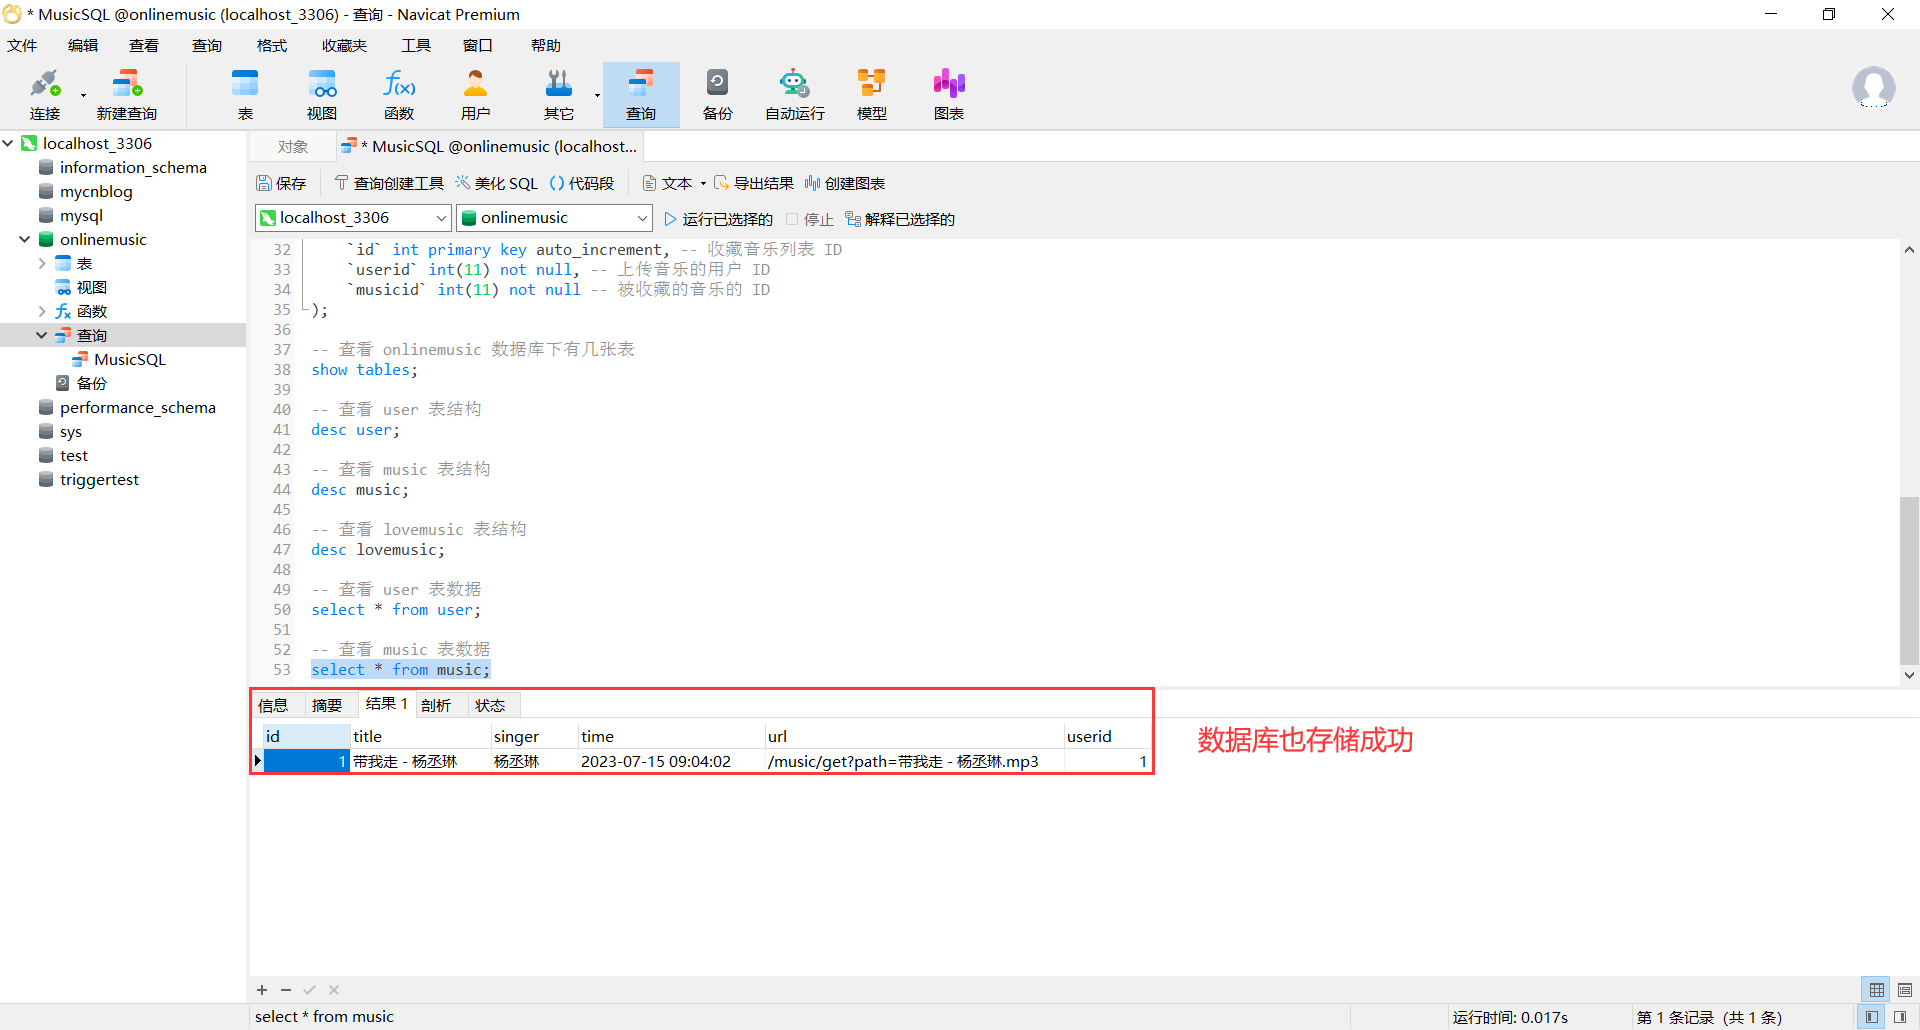Switch to the Profile (剖析) result tab
The image size is (1920, 1030).
436,705
